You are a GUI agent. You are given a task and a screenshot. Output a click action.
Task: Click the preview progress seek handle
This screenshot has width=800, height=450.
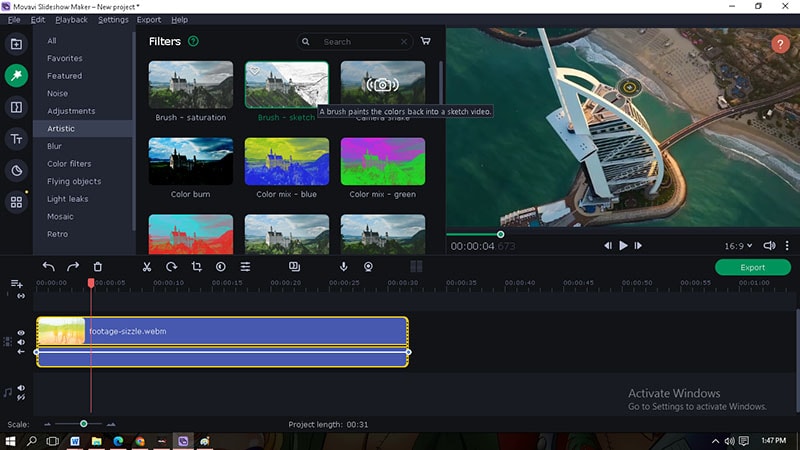(501, 234)
